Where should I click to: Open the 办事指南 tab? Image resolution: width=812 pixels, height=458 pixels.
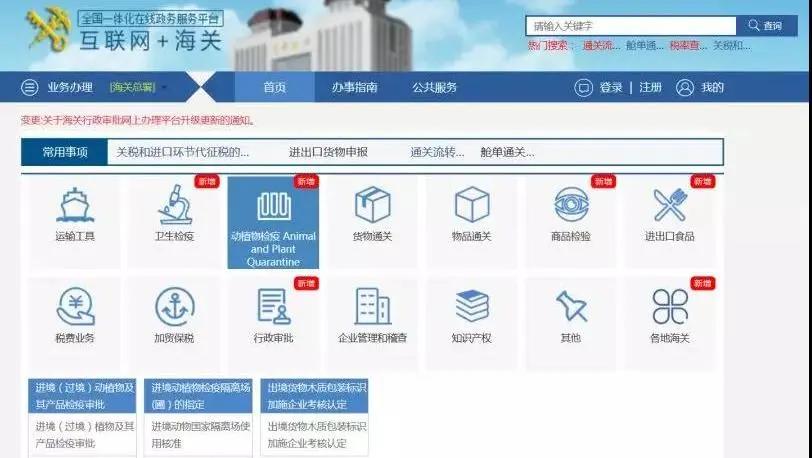pyautogui.click(x=355, y=88)
